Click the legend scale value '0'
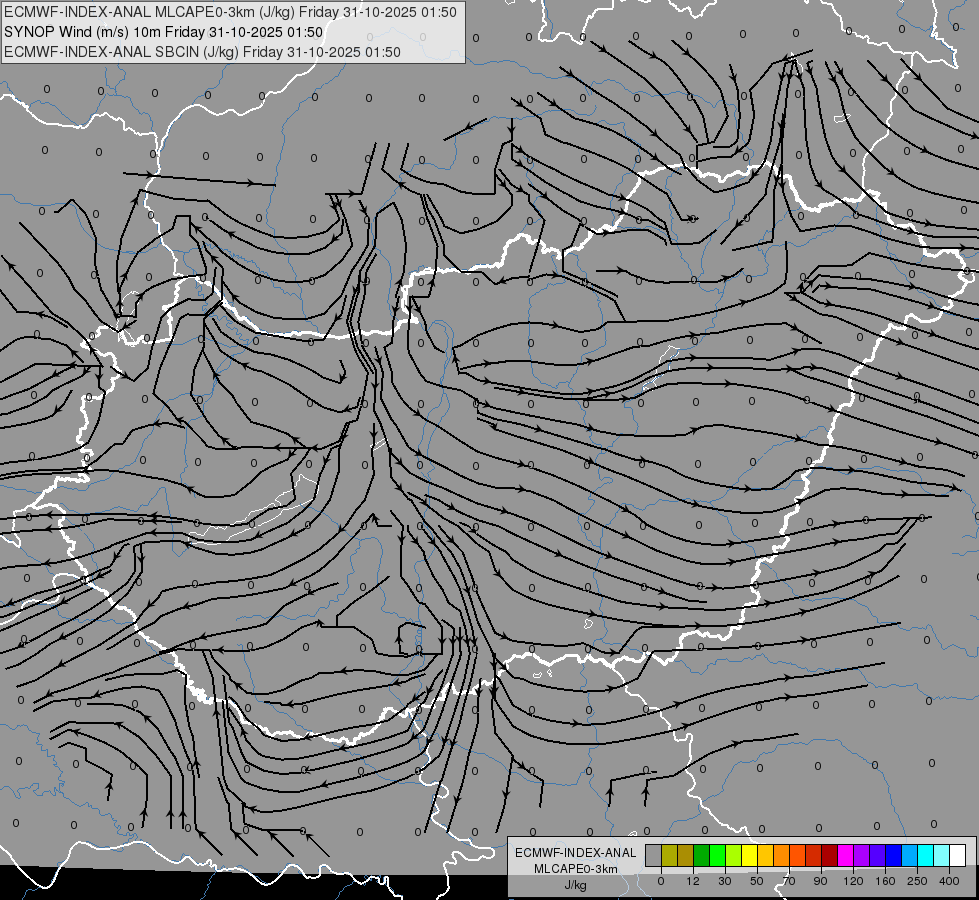Screen dimensions: 979x900 661,881
